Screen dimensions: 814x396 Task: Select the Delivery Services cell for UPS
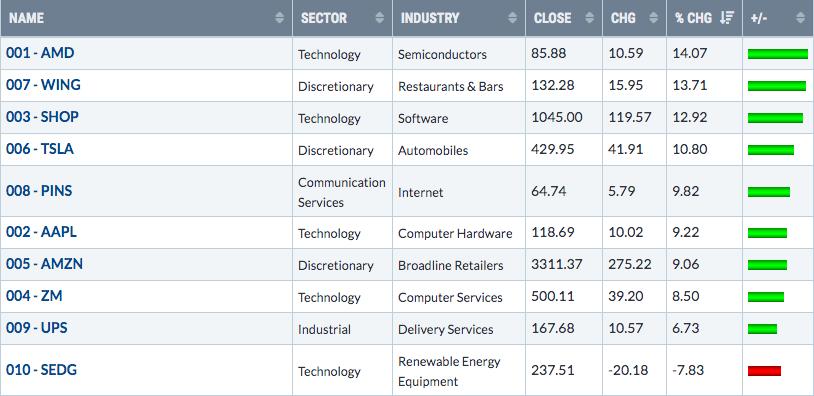tap(446, 330)
